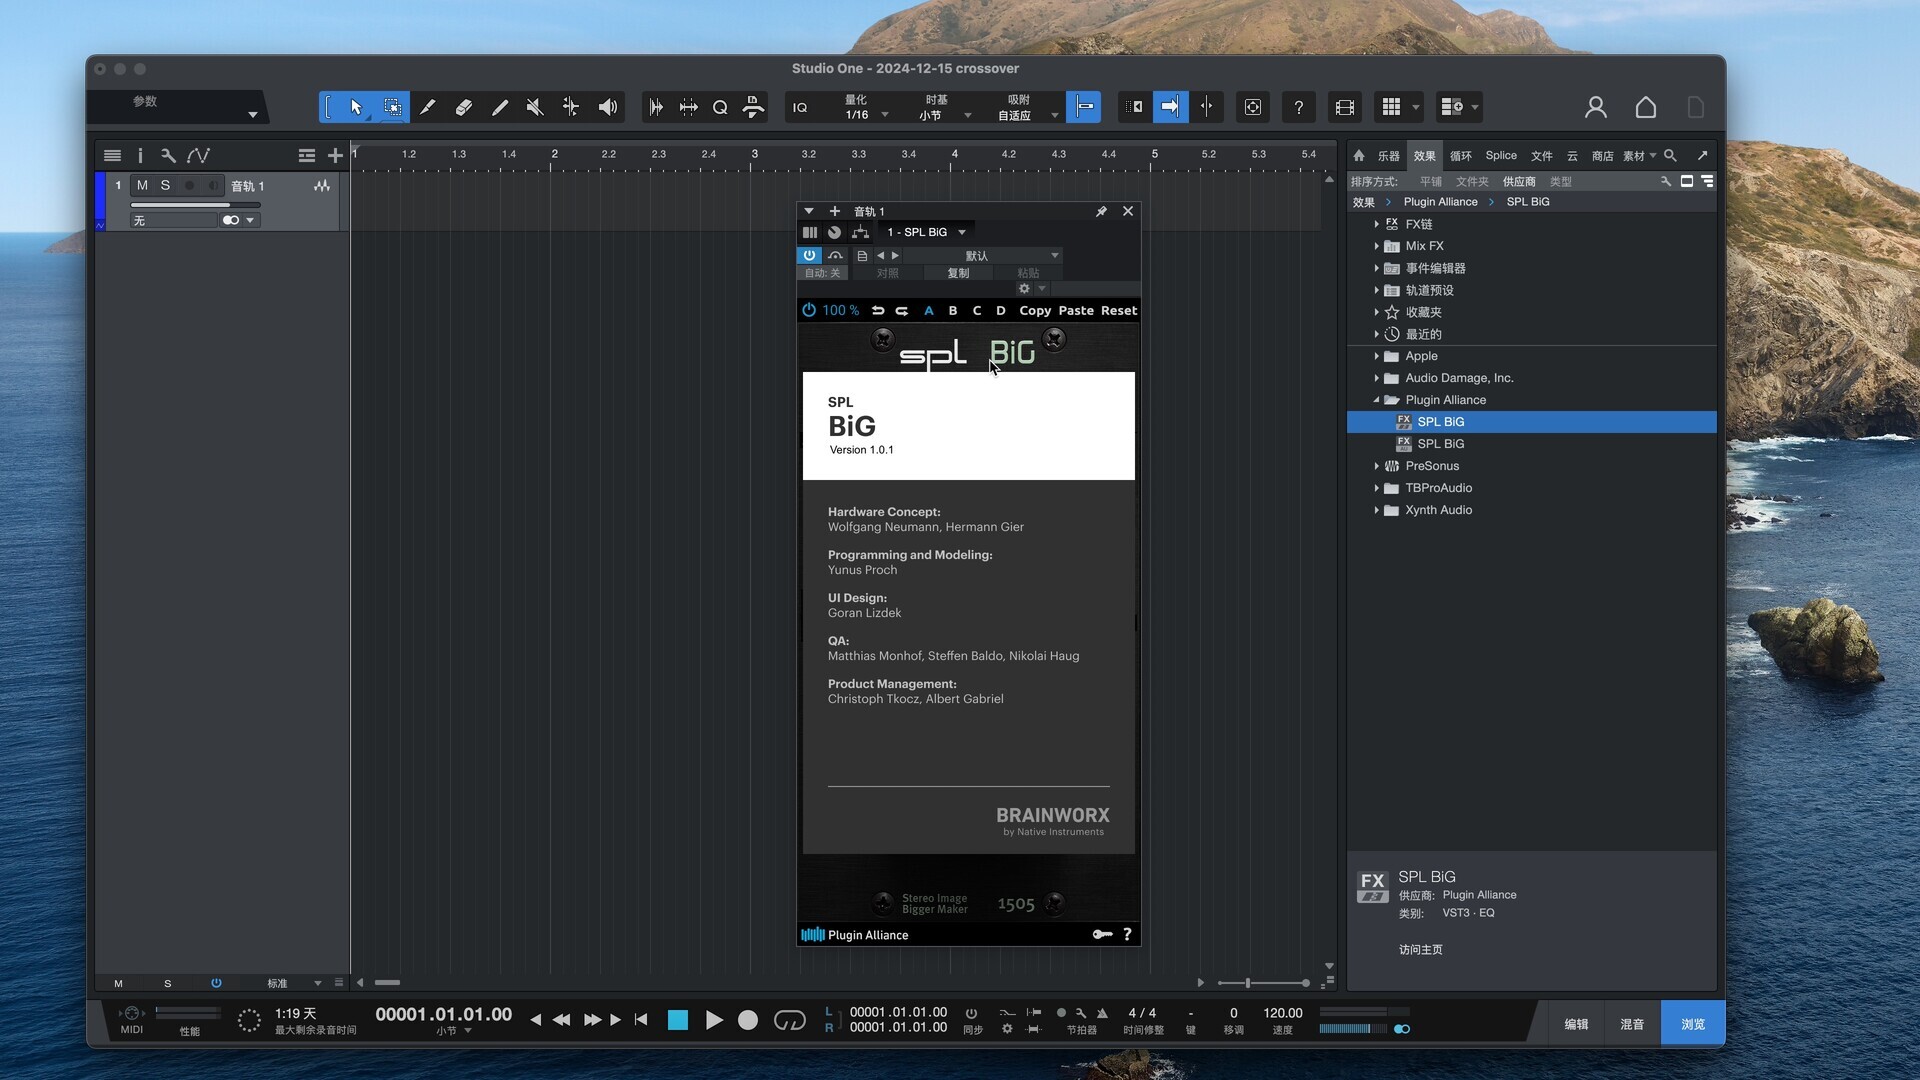Open the video player icon

(1345, 107)
